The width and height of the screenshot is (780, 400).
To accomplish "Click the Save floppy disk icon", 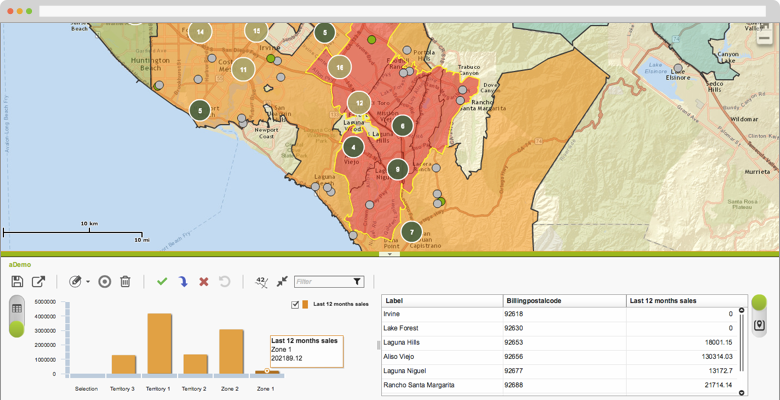I will pyautogui.click(x=17, y=282).
